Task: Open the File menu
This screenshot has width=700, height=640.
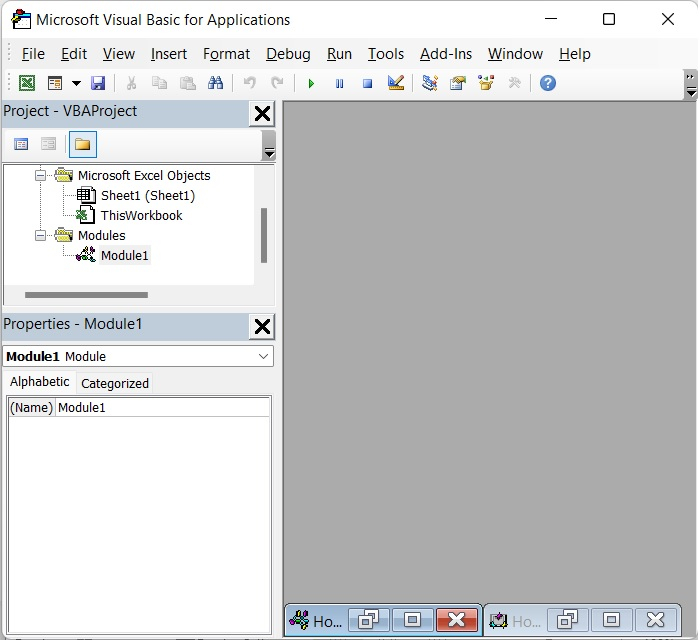Action: [33, 54]
